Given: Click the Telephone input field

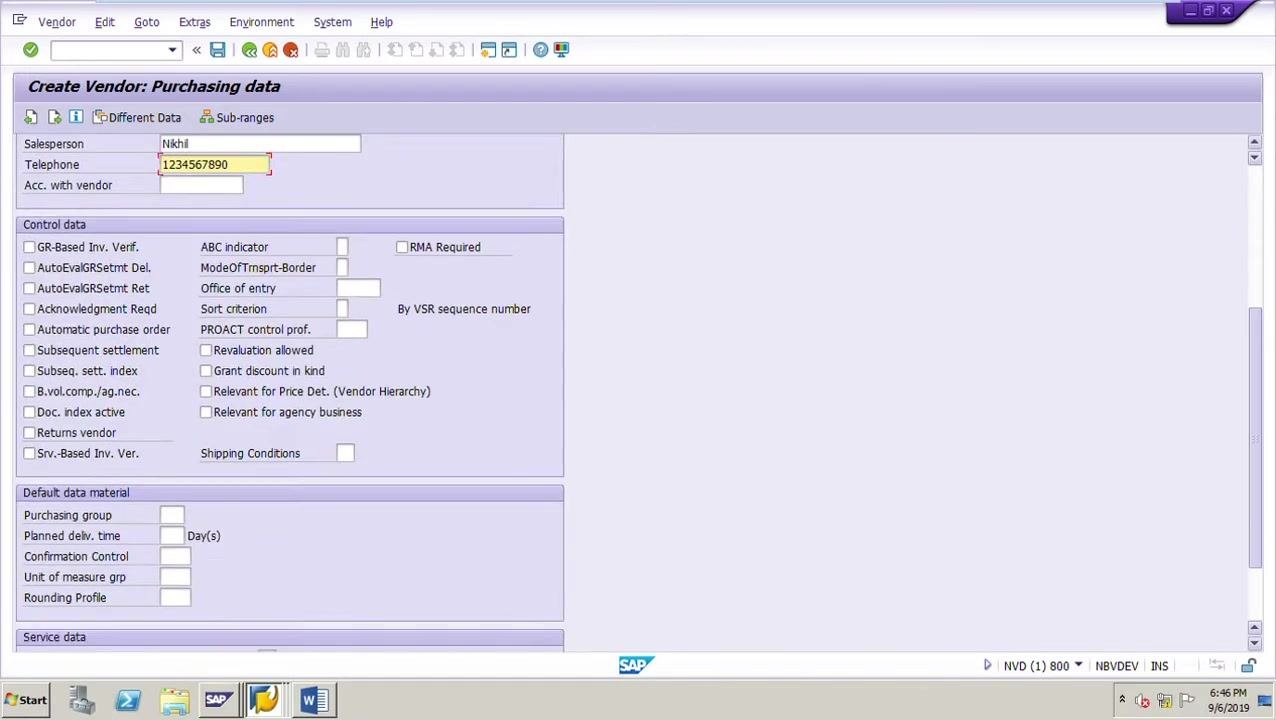Looking at the screenshot, I should 215,165.
